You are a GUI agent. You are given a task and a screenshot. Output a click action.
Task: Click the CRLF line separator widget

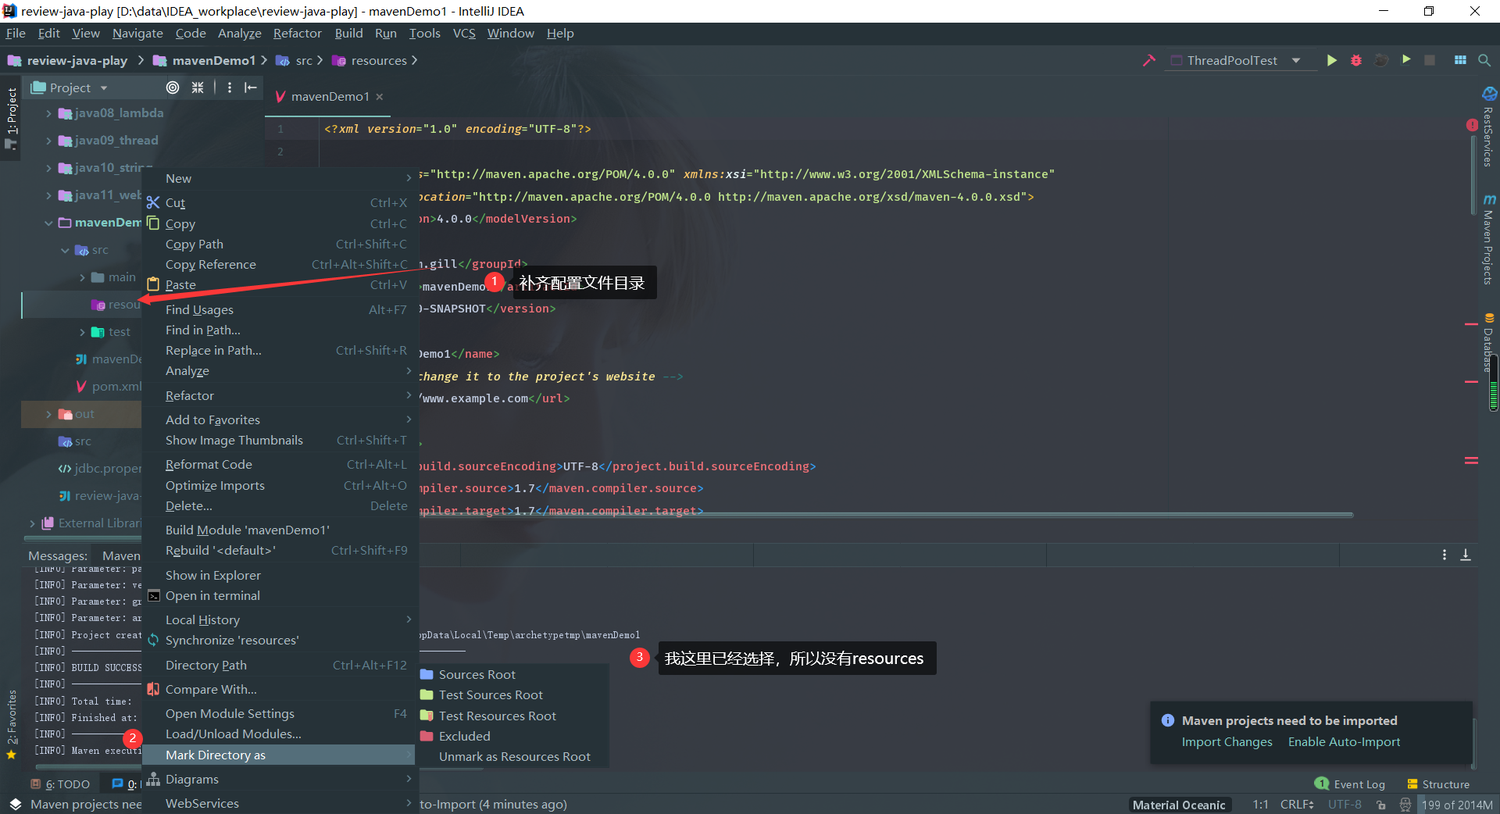point(1296,804)
